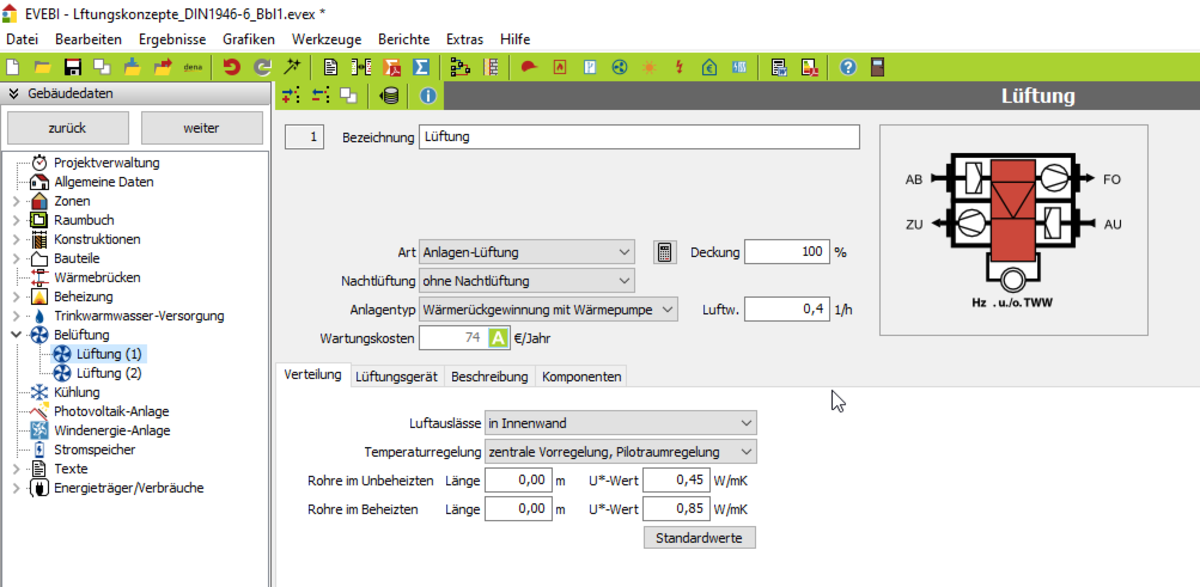Viewport: 1200px width, 587px height.
Task: Click the brown door exit icon
Action: 877,67
